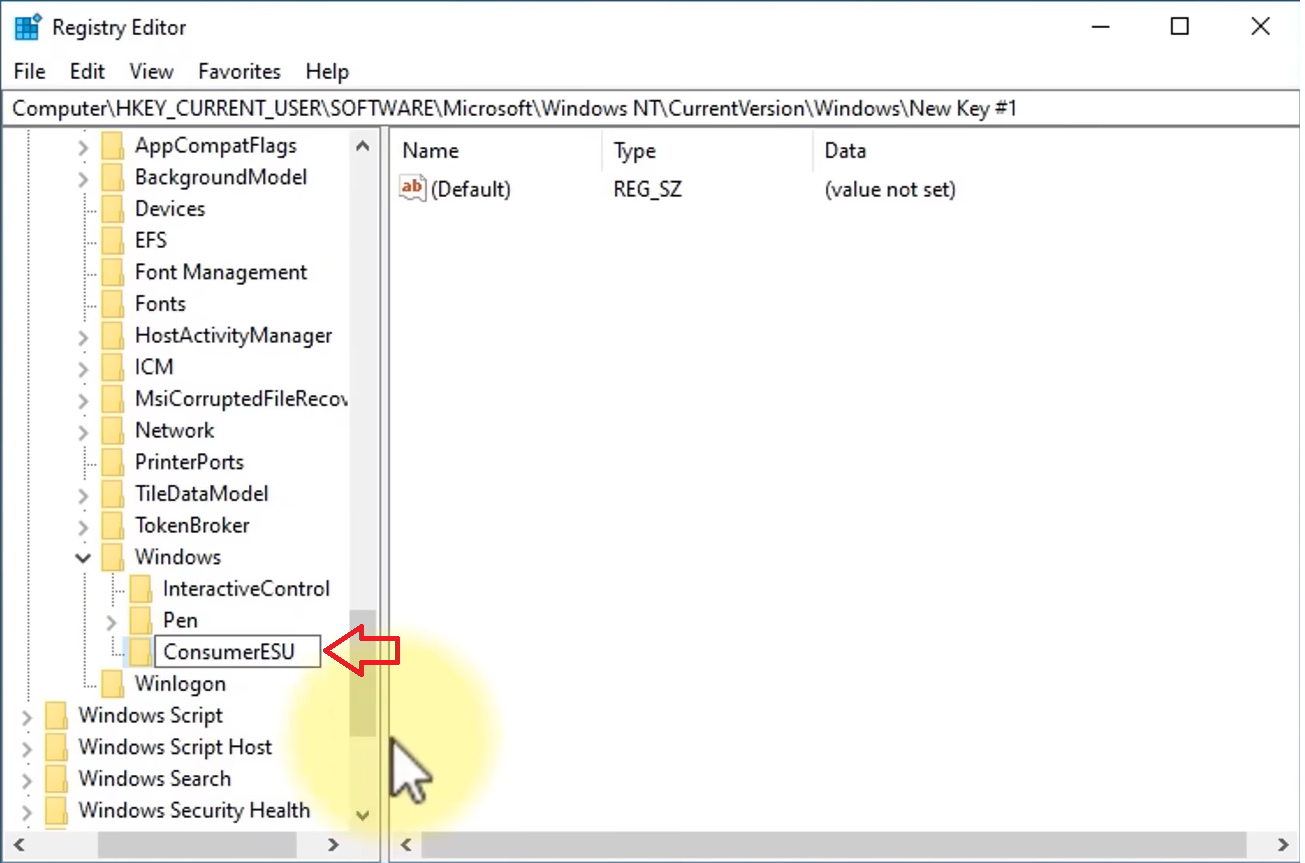Open the Edit menu
The height and width of the screenshot is (863, 1305).
[x=87, y=71]
